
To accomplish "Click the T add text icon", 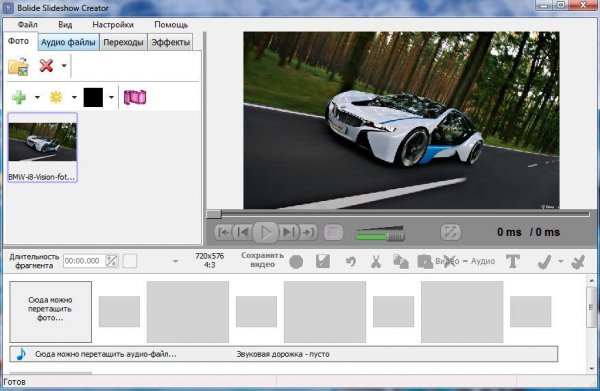I will (513, 261).
